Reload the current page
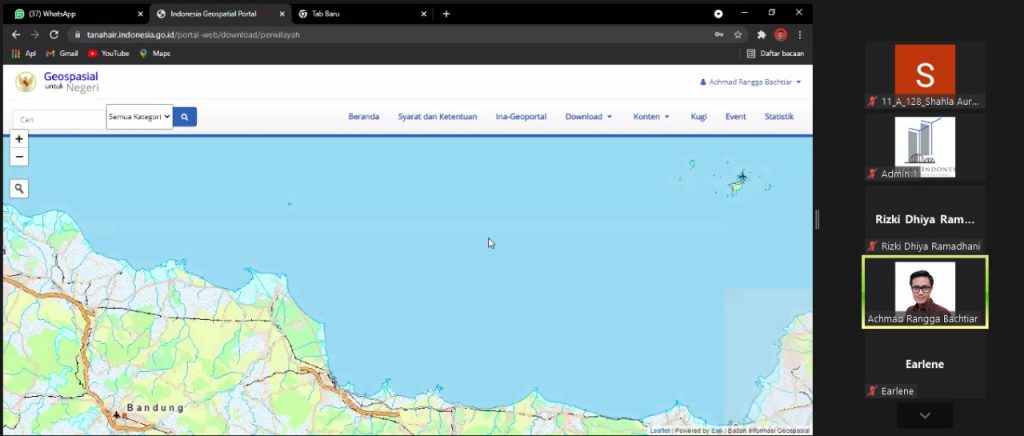The image size is (1024, 436). click(x=54, y=35)
